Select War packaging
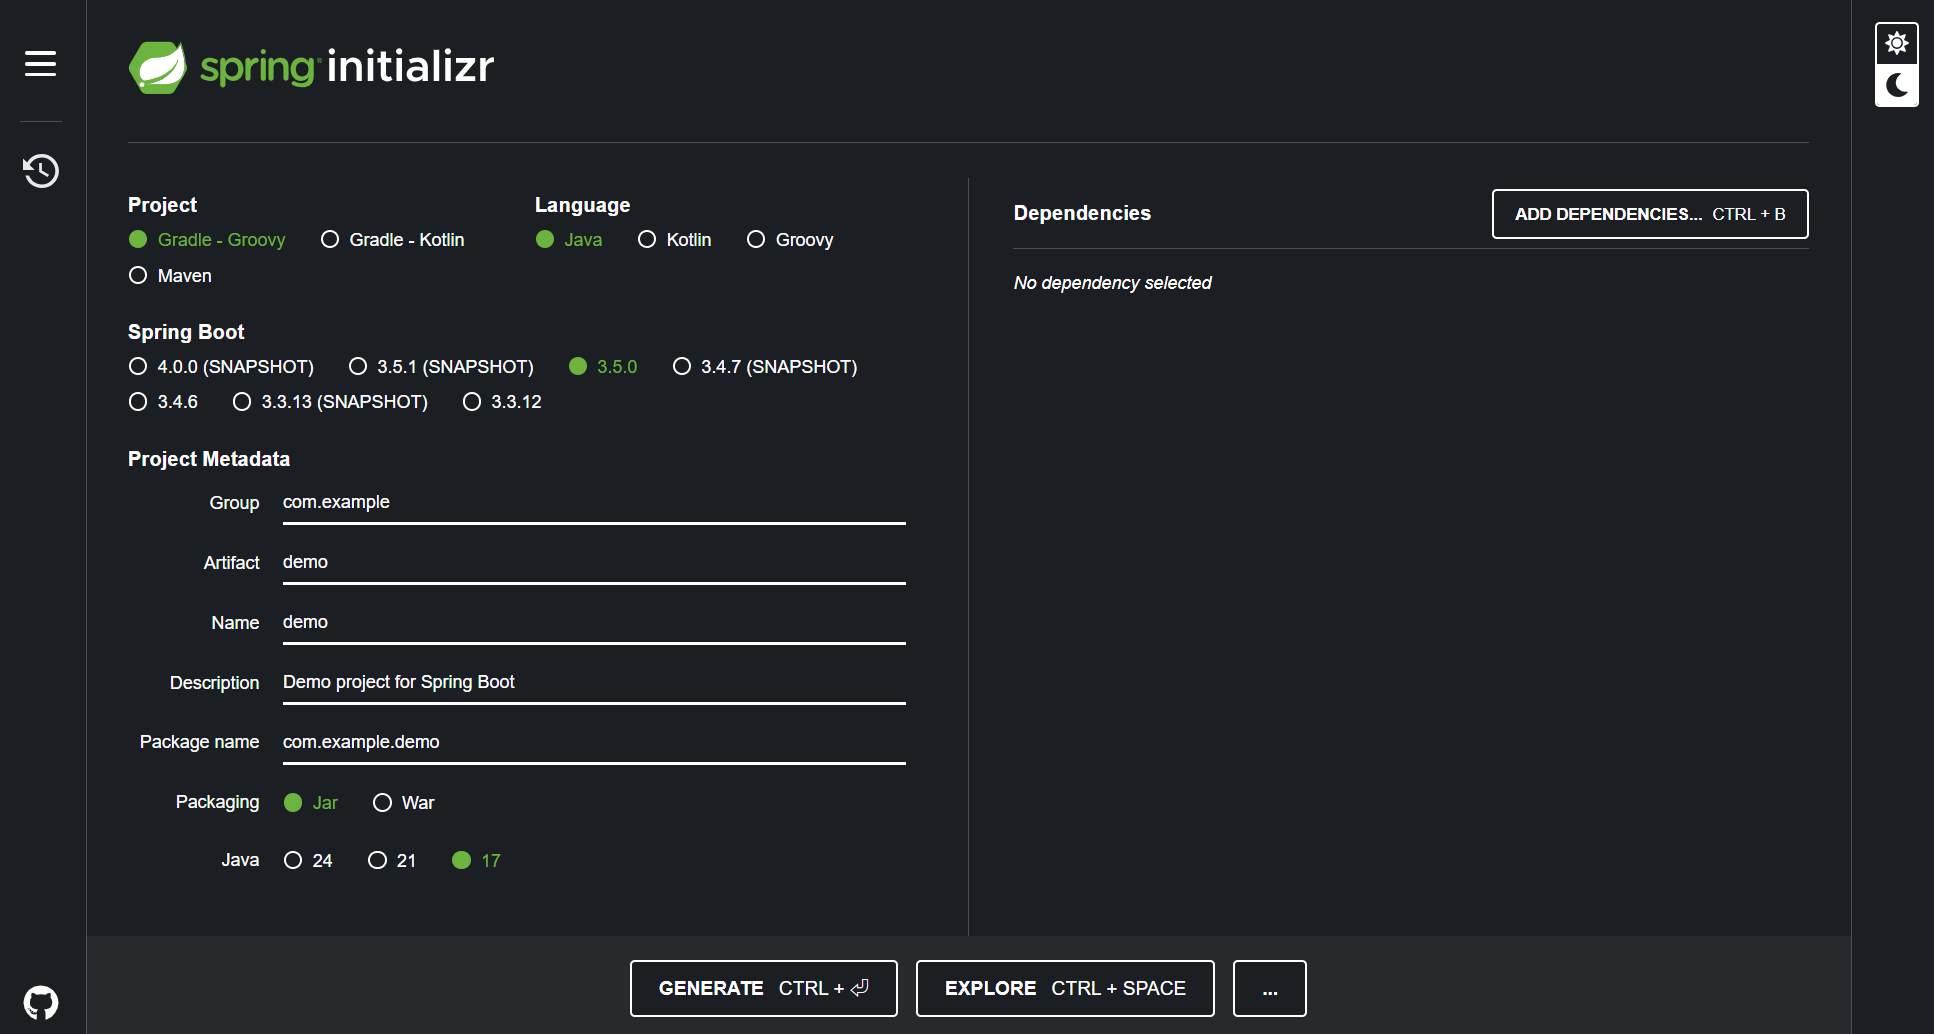 [x=403, y=803]
